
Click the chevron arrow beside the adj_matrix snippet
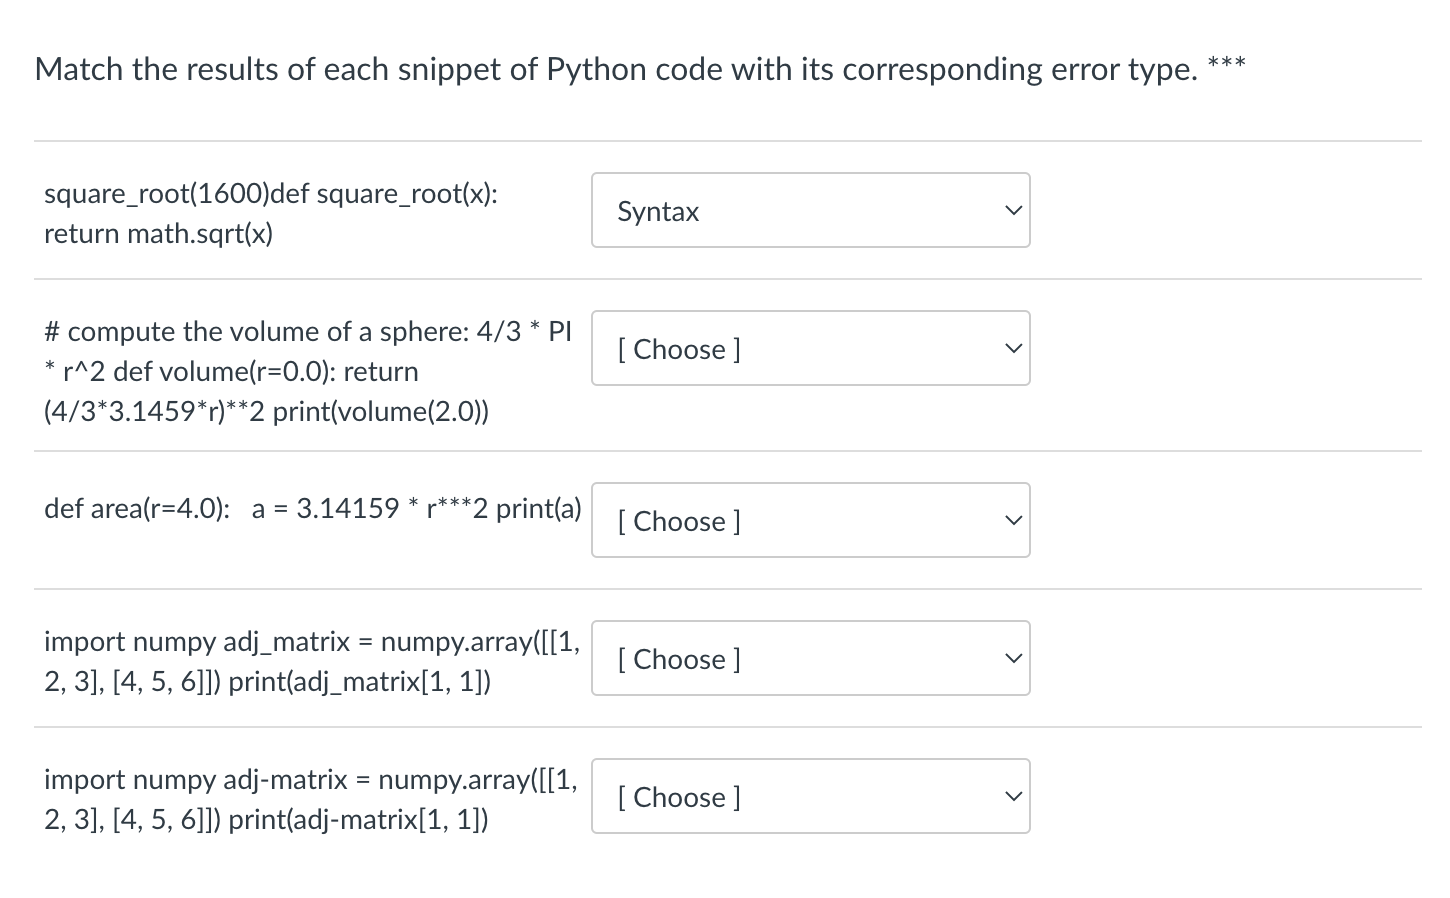click(1014, 659)
